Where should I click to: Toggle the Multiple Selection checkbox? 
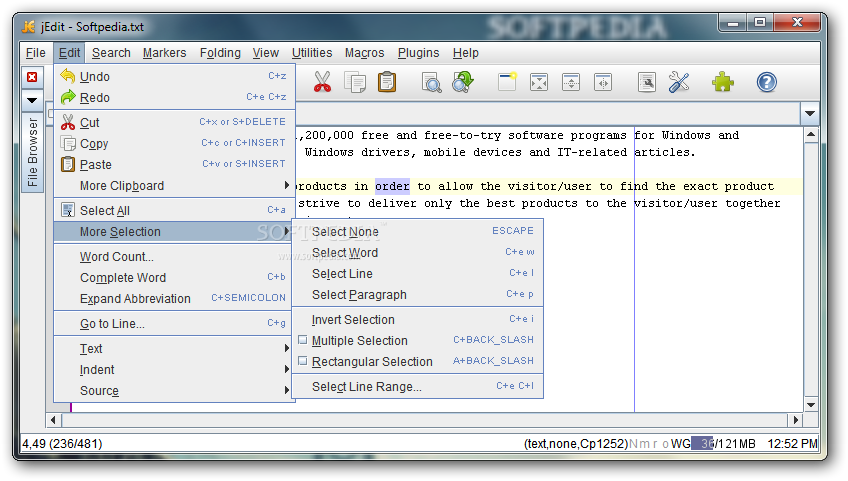[x=303, y=340]
